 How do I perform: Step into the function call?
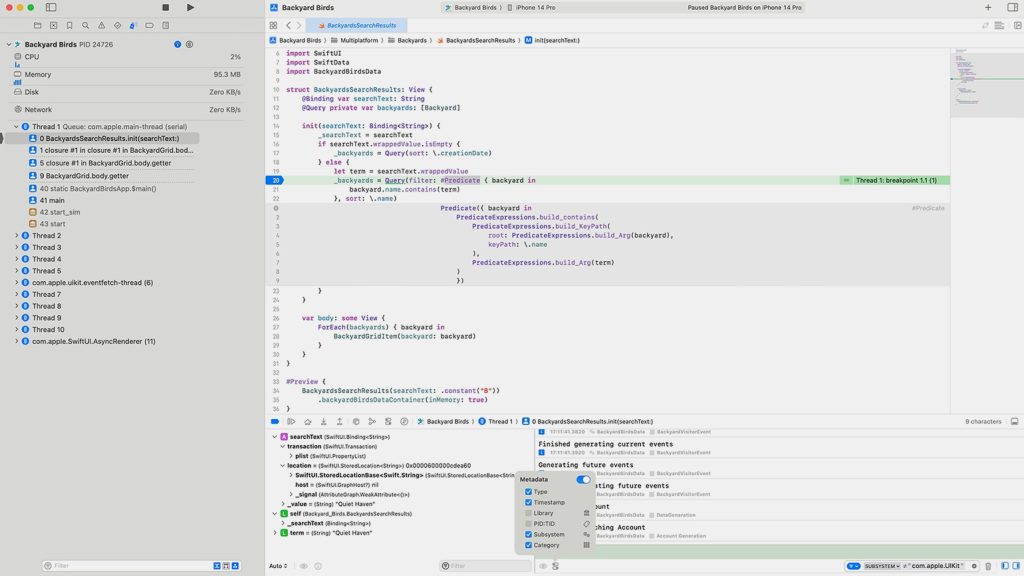coord(323,421)
